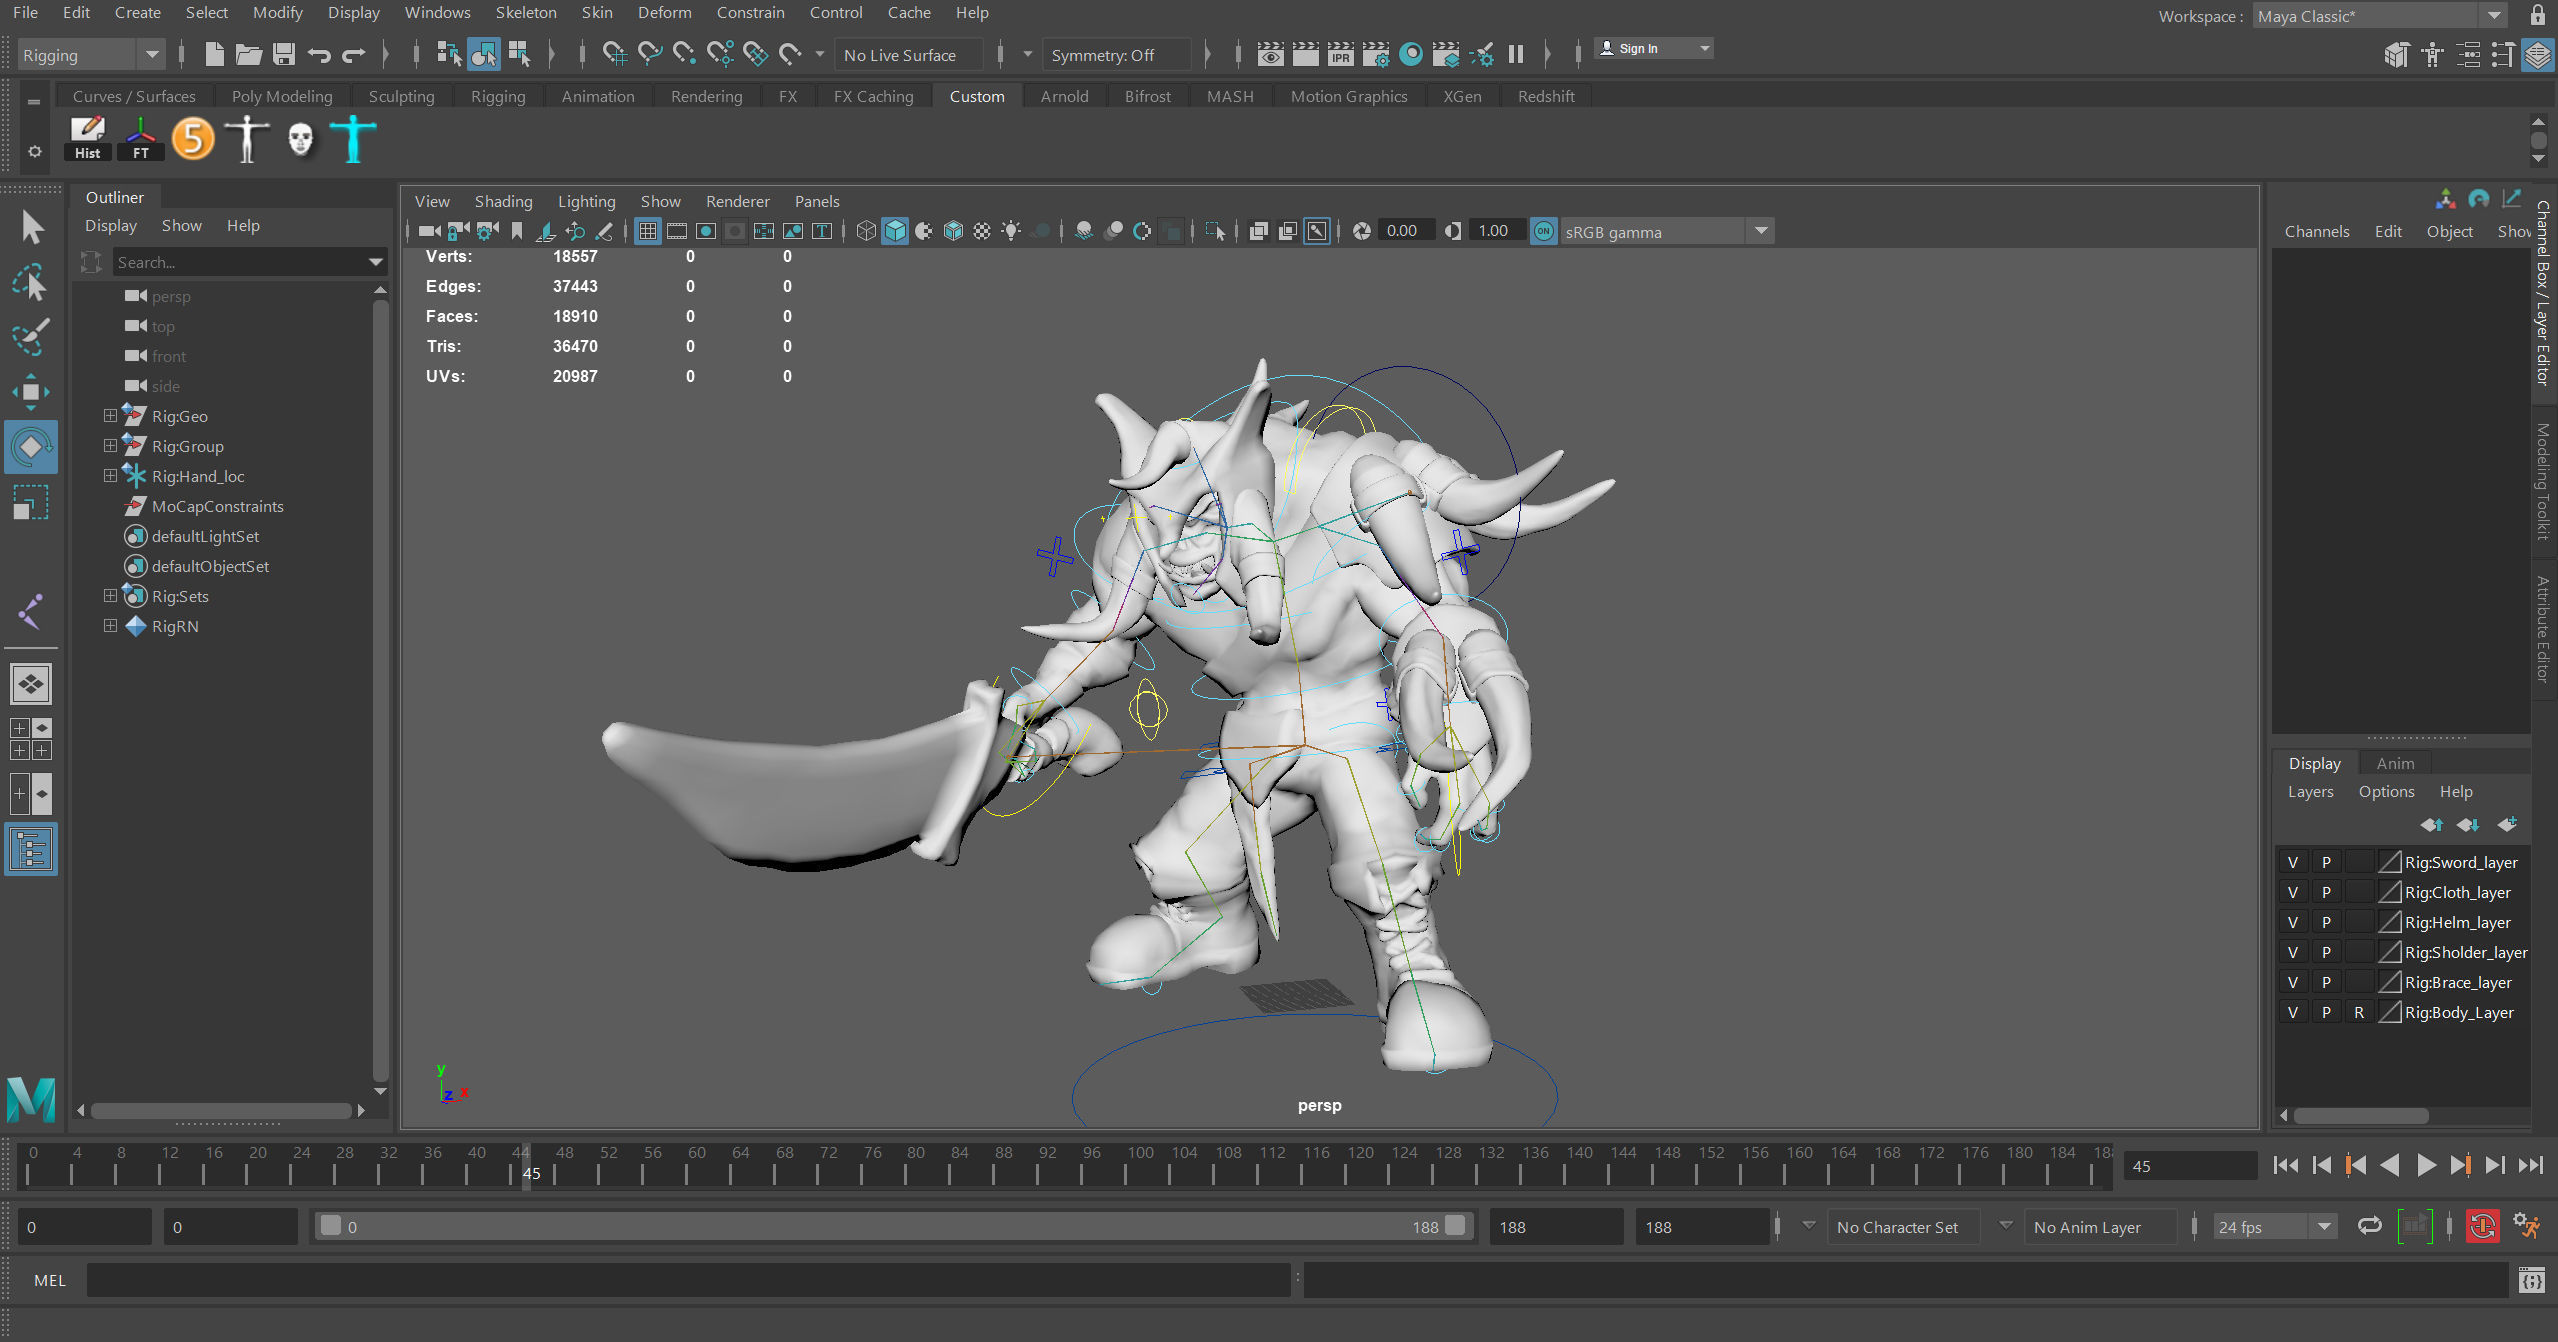Screen dimensions: 2558x1342
Task: Toggle visibility V of Rig:Sword_layer
Action: pos(2293,862)
